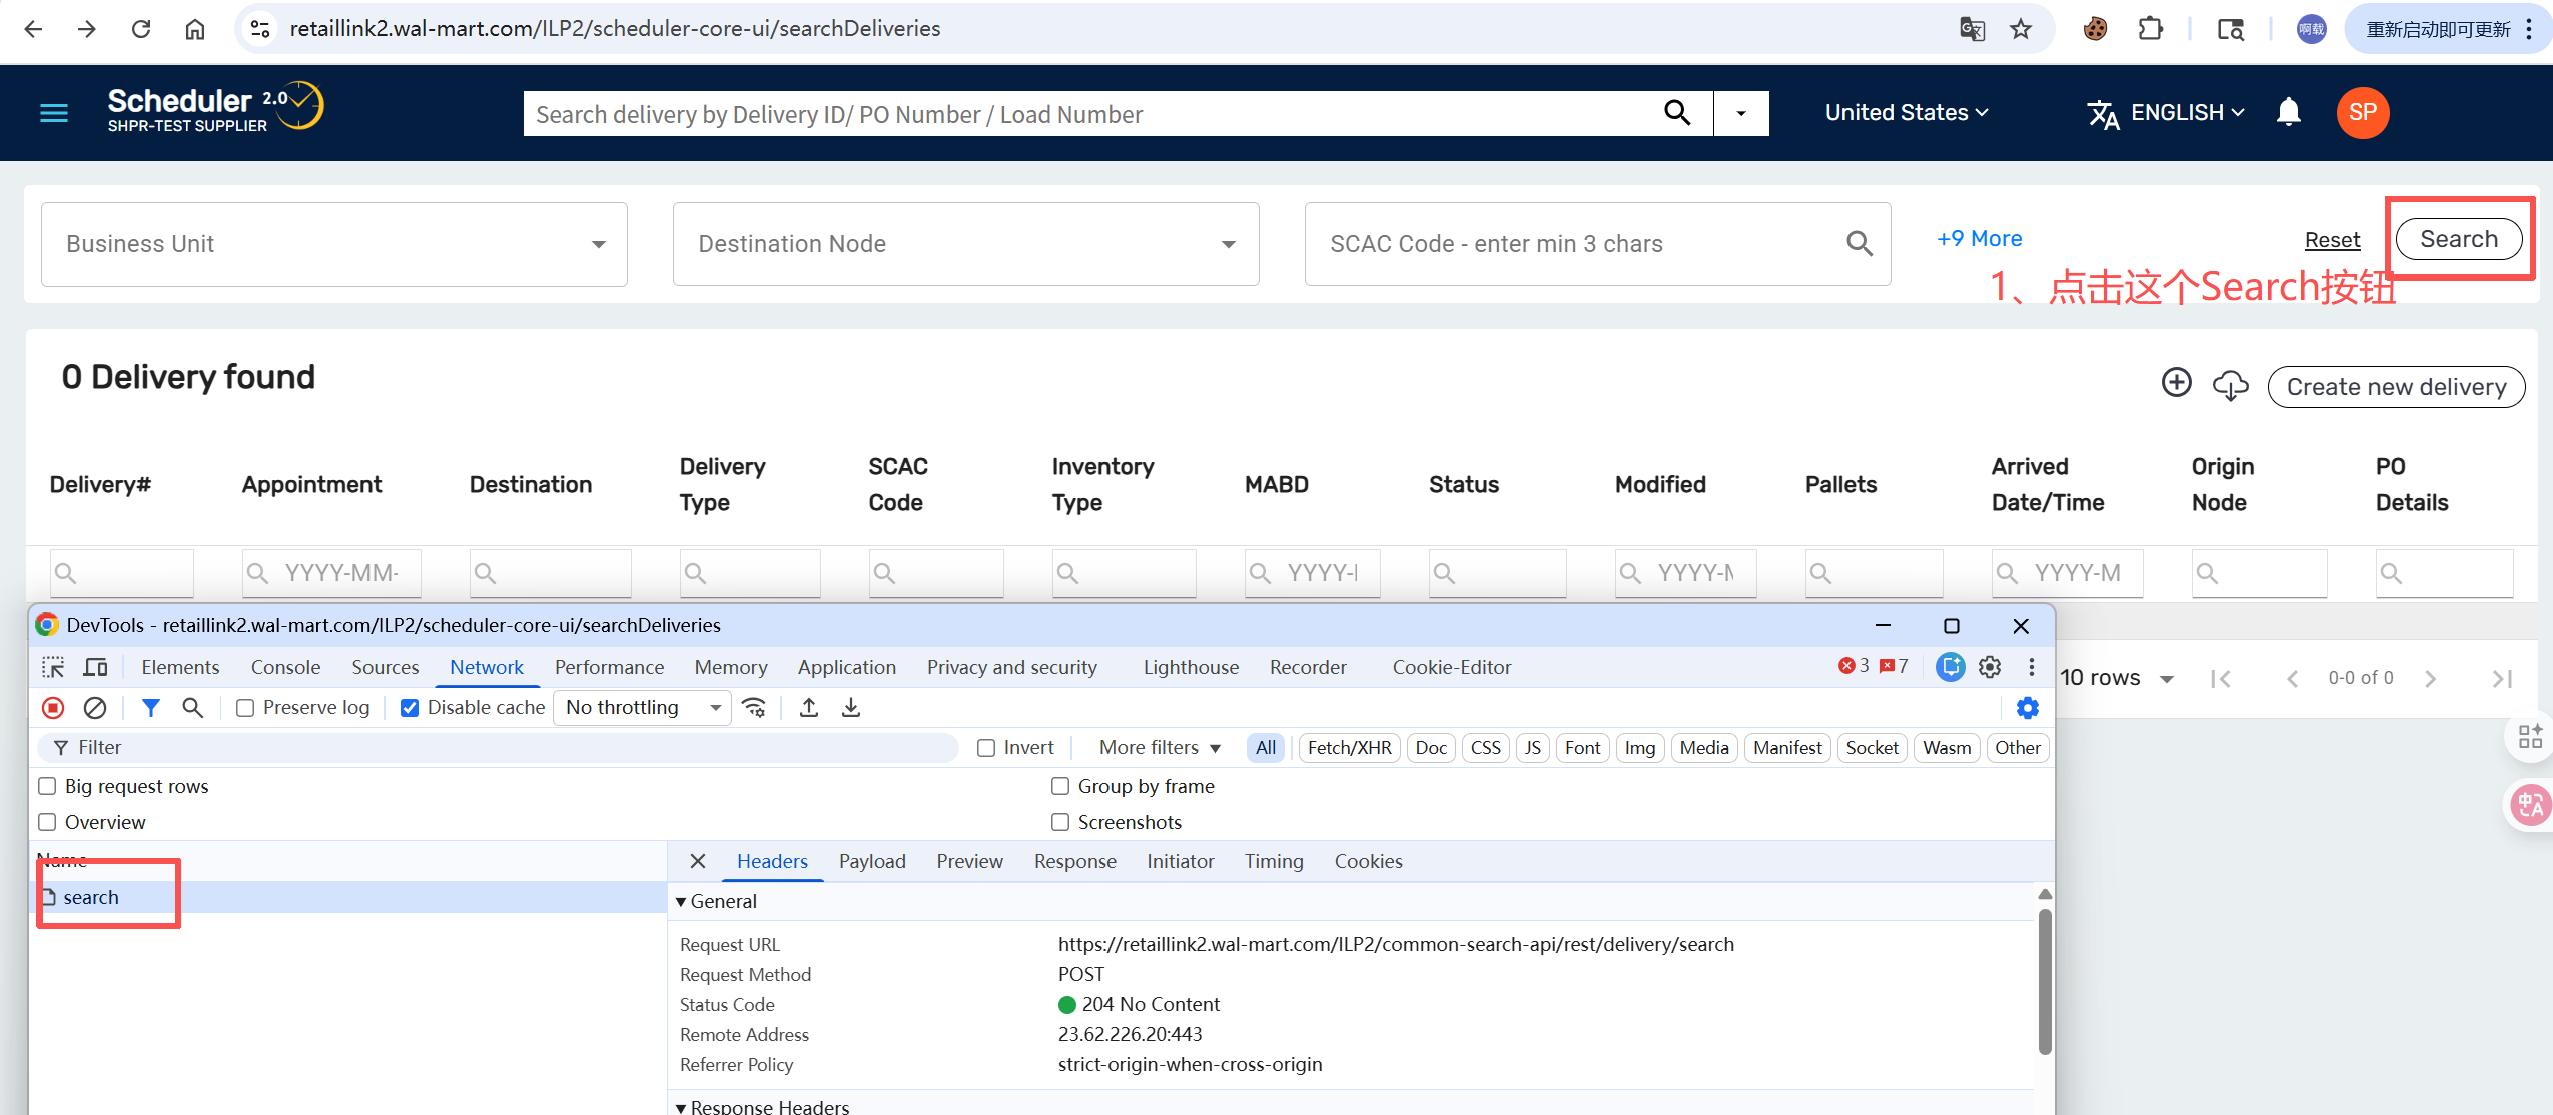Open the Payload tab
Screen dimensions: 2553x1115
[872, 861]
